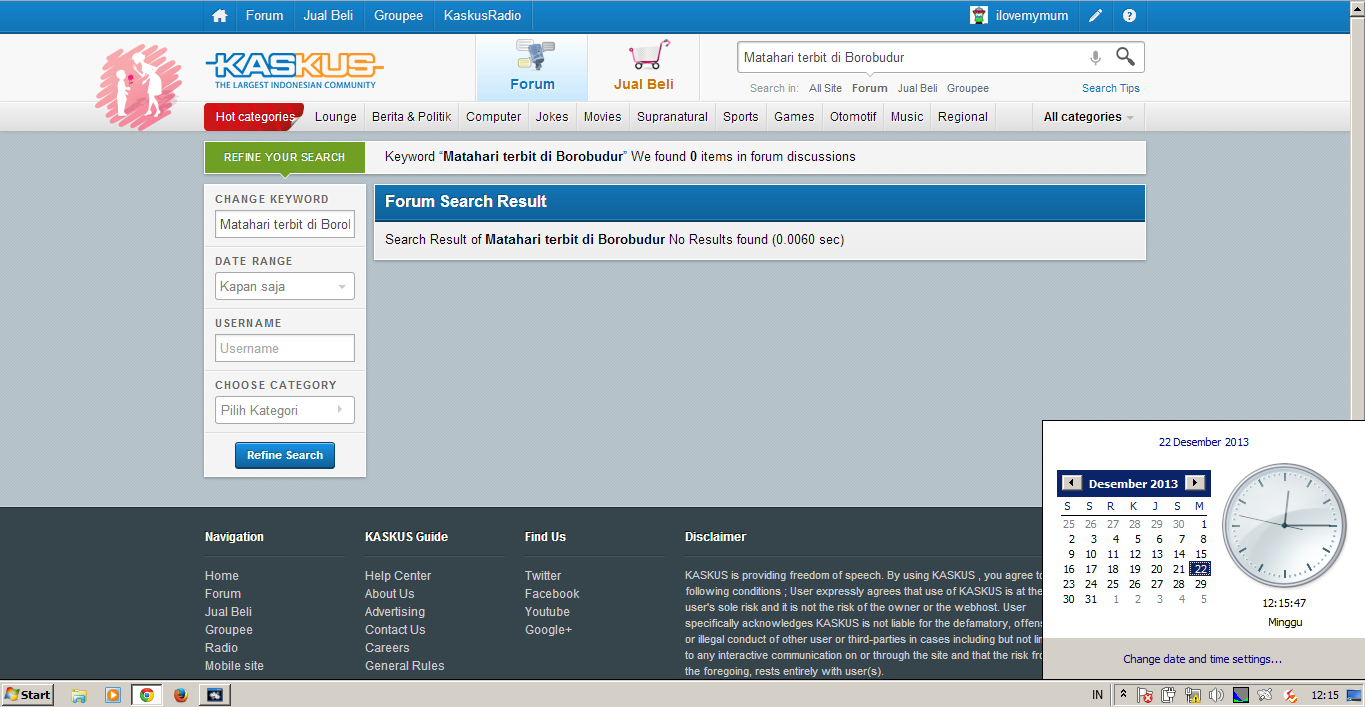Image resolution: width=1365 pixels, height=707 pixels.
Task: Click the pencil edit icon
Action: tap(1096, 16)
